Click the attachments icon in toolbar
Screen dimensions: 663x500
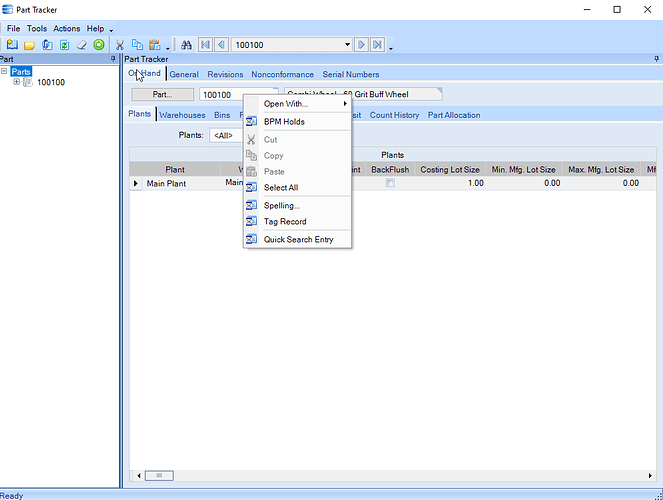(x=47, y=45)
